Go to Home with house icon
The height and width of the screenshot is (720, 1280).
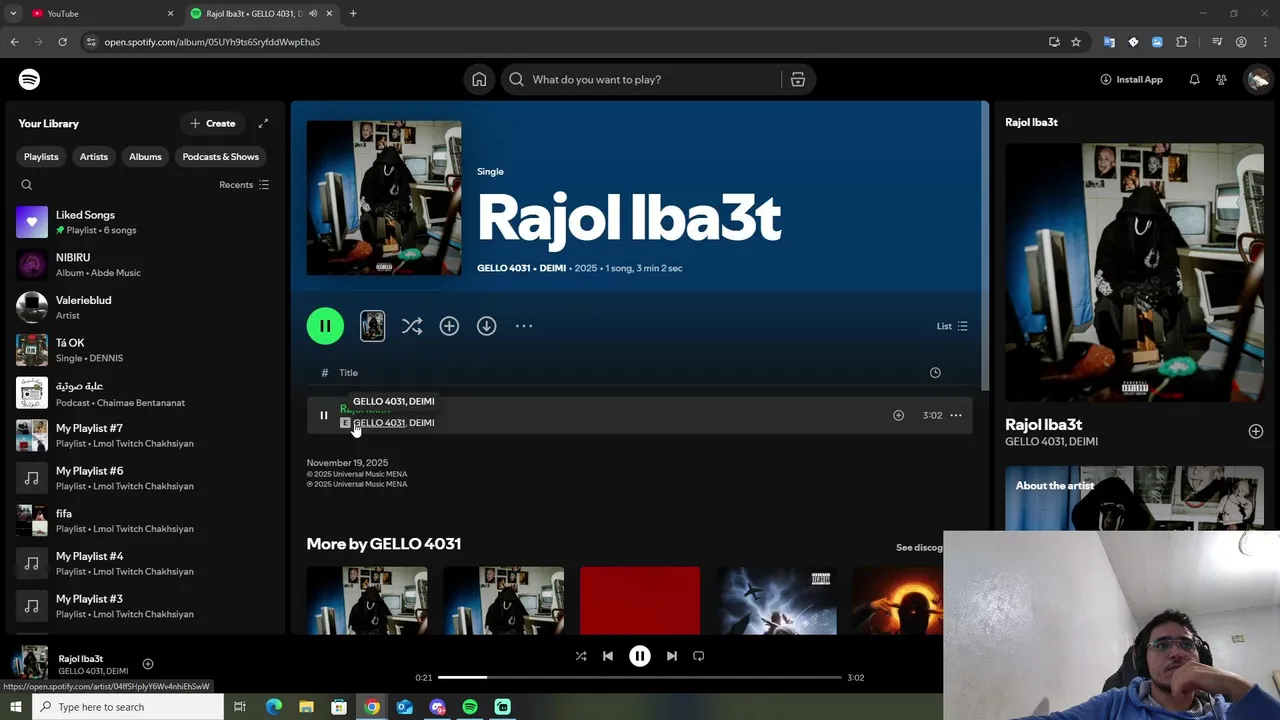tap(479, 79)
